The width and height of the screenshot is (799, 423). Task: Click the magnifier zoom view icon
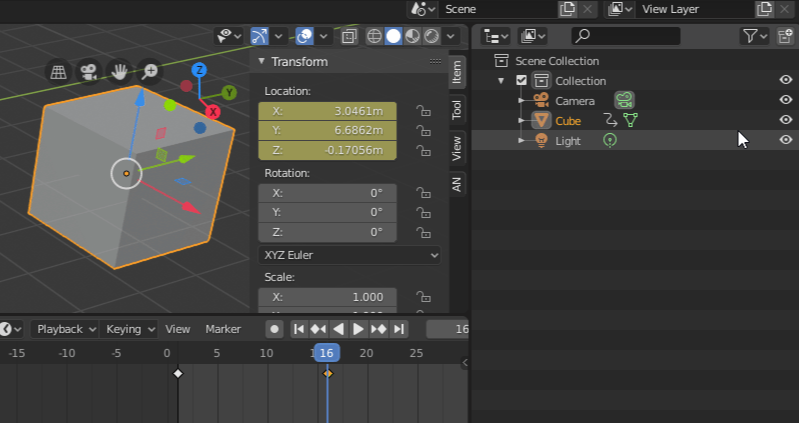[149, 72]
